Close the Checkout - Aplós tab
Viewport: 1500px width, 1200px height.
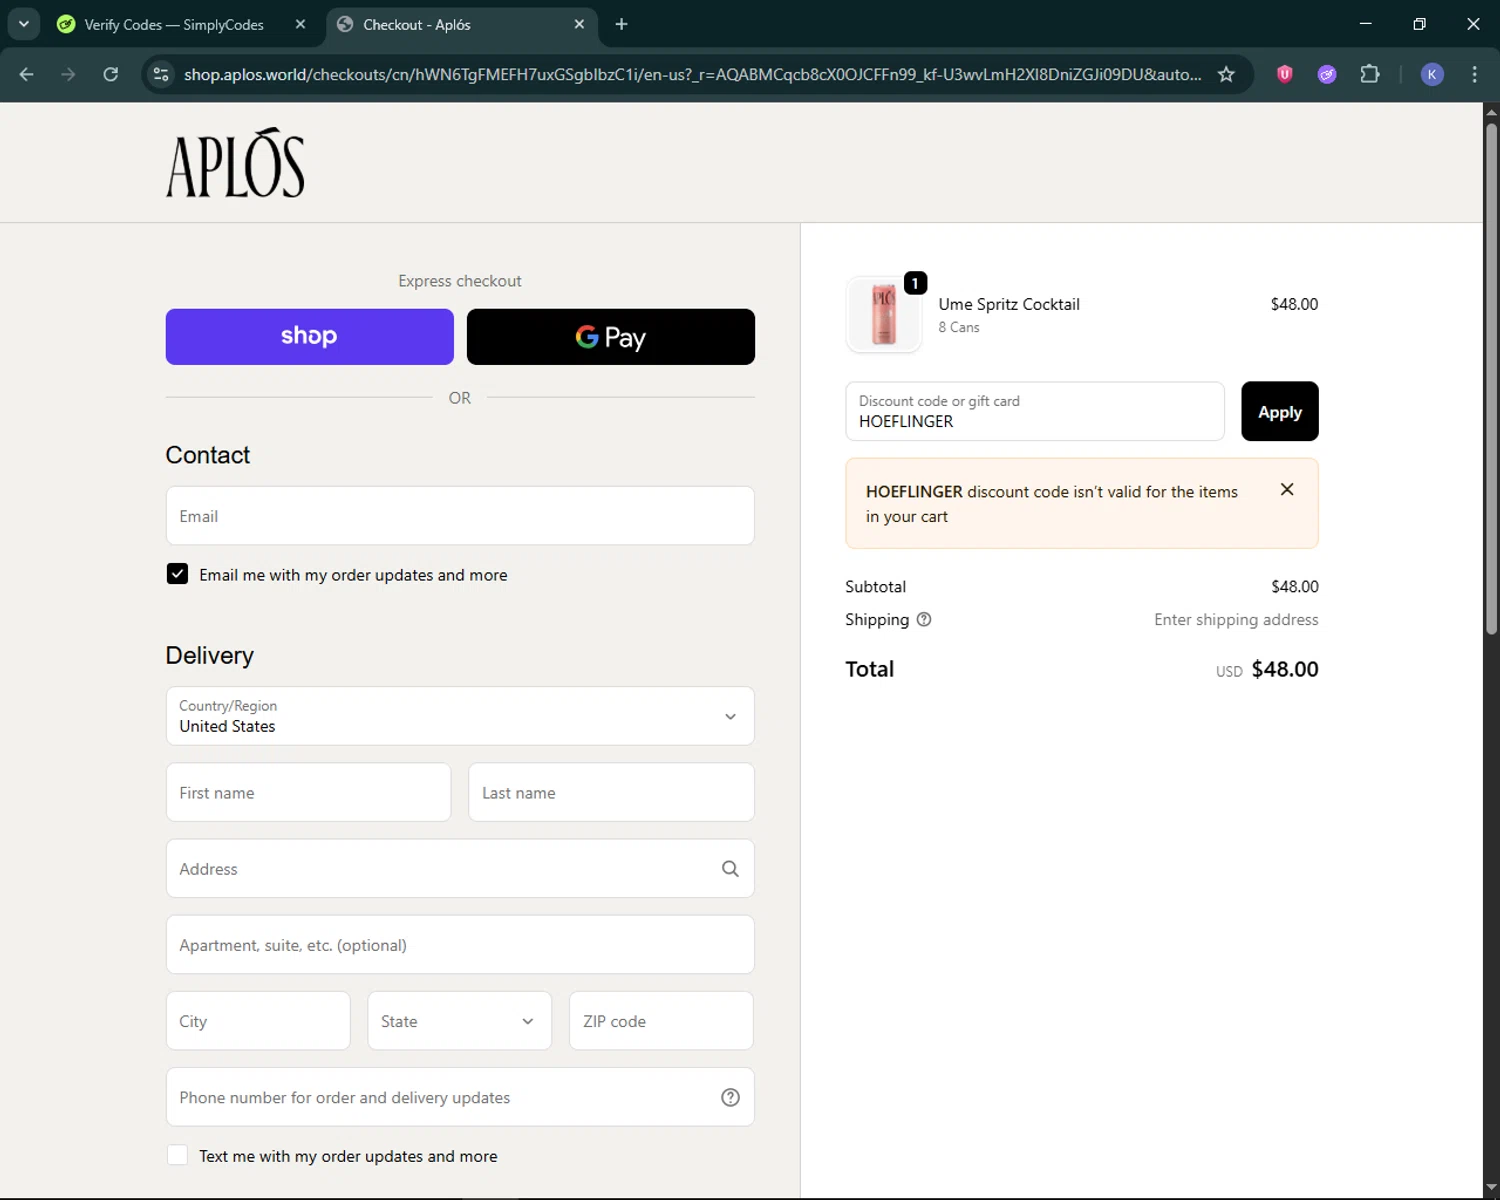[579, 24]
